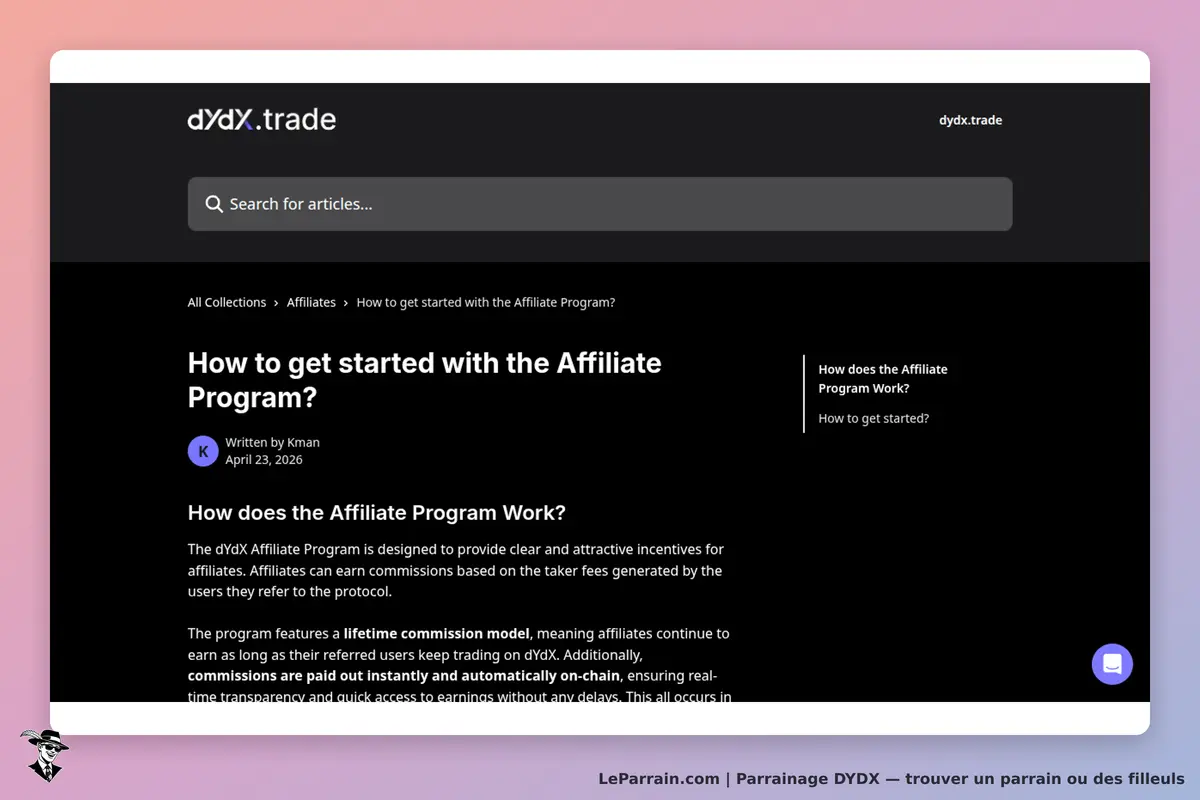Image resolution: width=1200 pixels, height=800 pixels.
Task: Open the Intercom chat launcher
Action: click(x=1112, y=664)
